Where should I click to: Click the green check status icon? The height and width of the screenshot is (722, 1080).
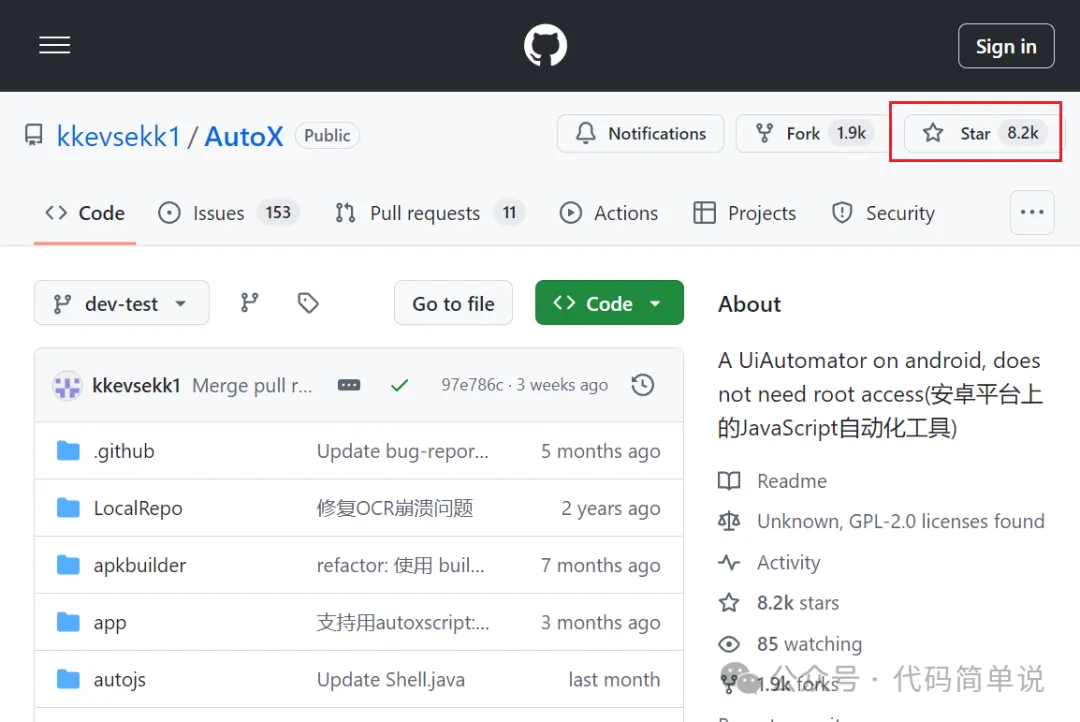(399, 385)
